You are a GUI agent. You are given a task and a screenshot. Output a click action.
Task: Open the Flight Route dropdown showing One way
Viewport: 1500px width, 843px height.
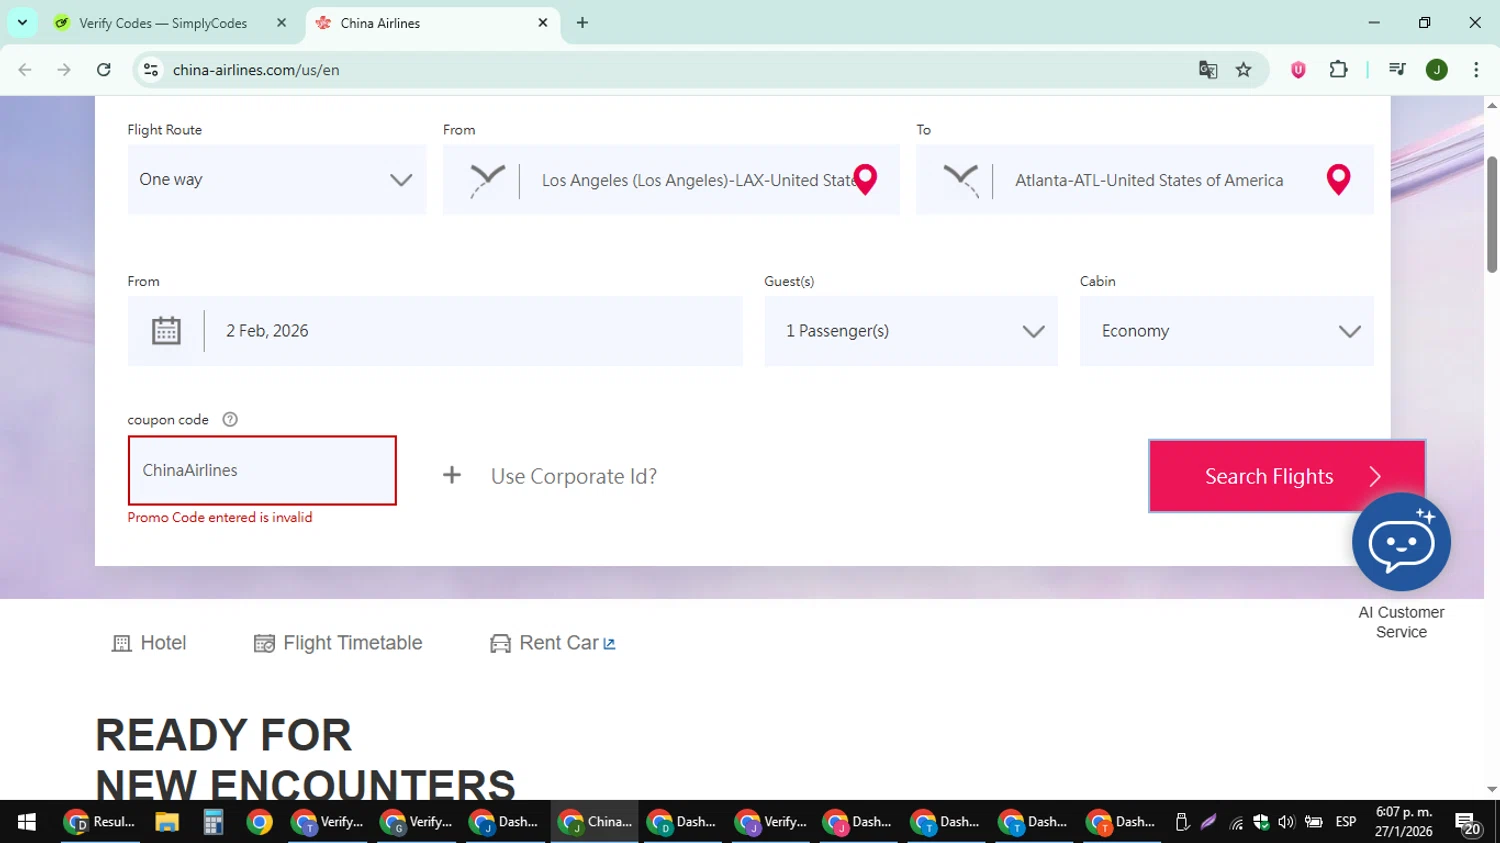click(x=277, y=180)
